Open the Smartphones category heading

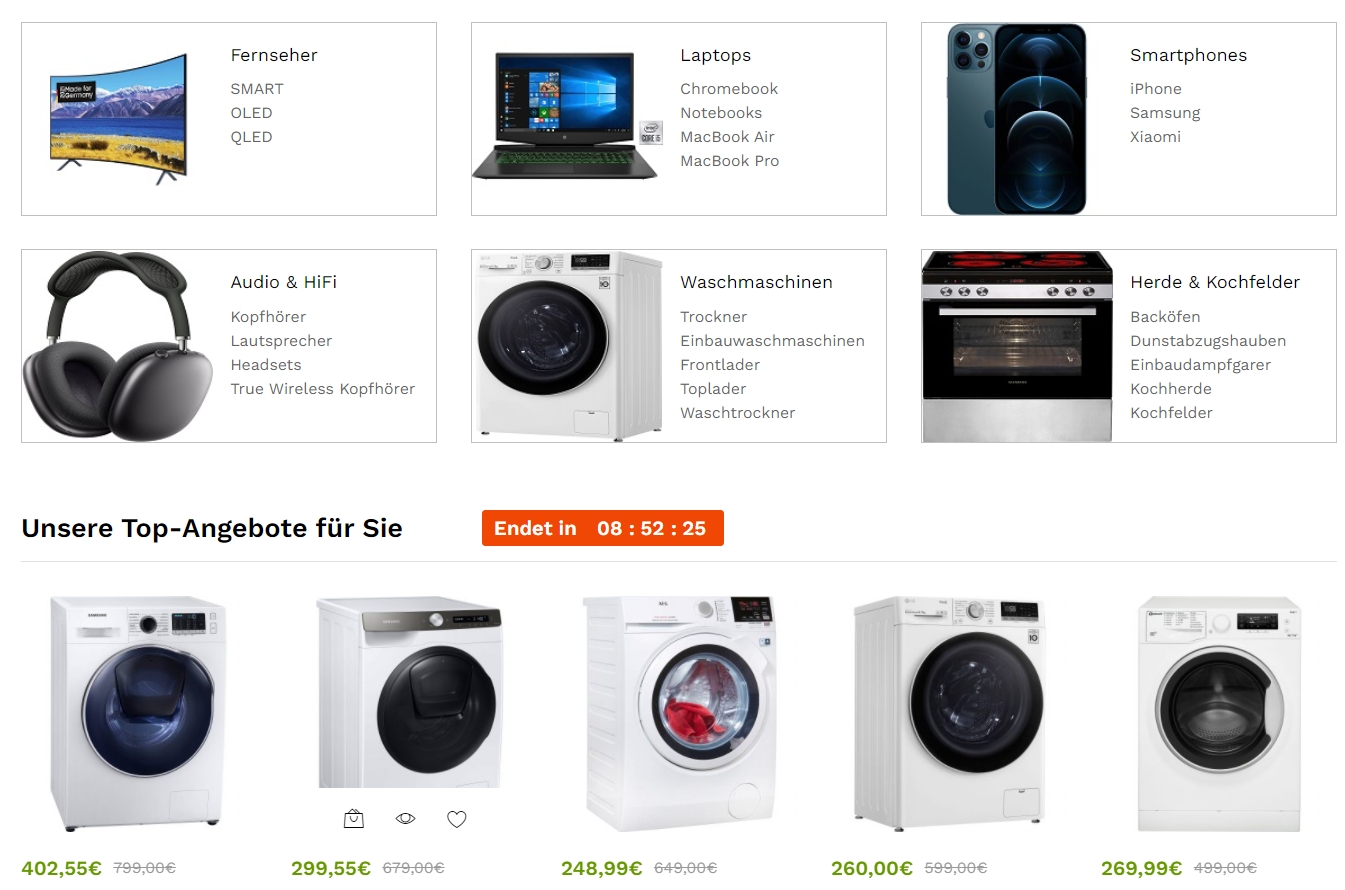1188,55
